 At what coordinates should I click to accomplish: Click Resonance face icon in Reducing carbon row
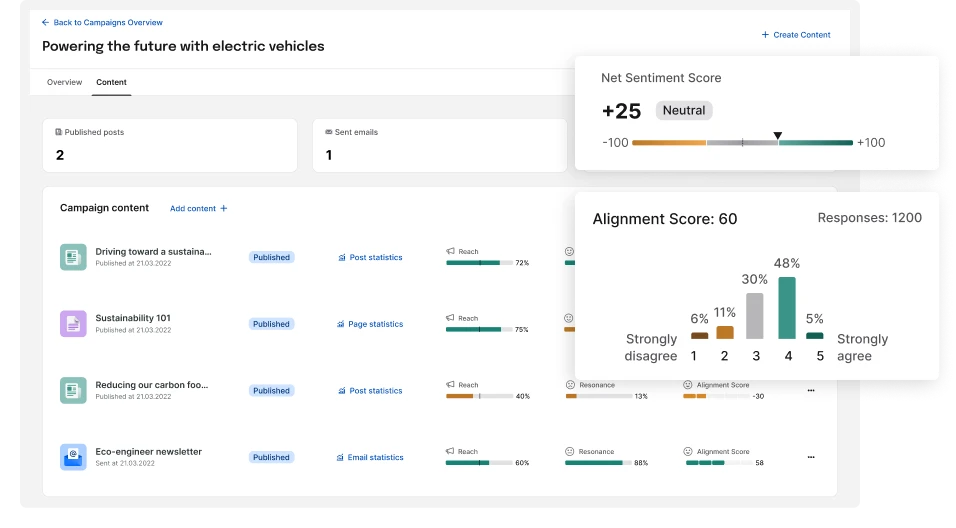coord(570,385)
